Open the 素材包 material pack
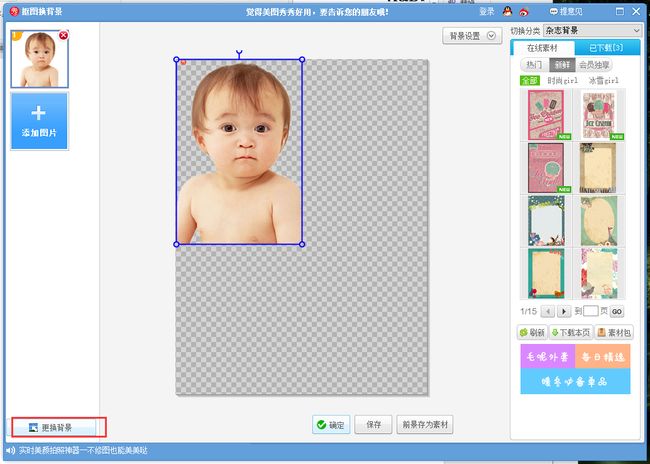Viewport: 650px width, 464px height. click(x=614, y=333)
